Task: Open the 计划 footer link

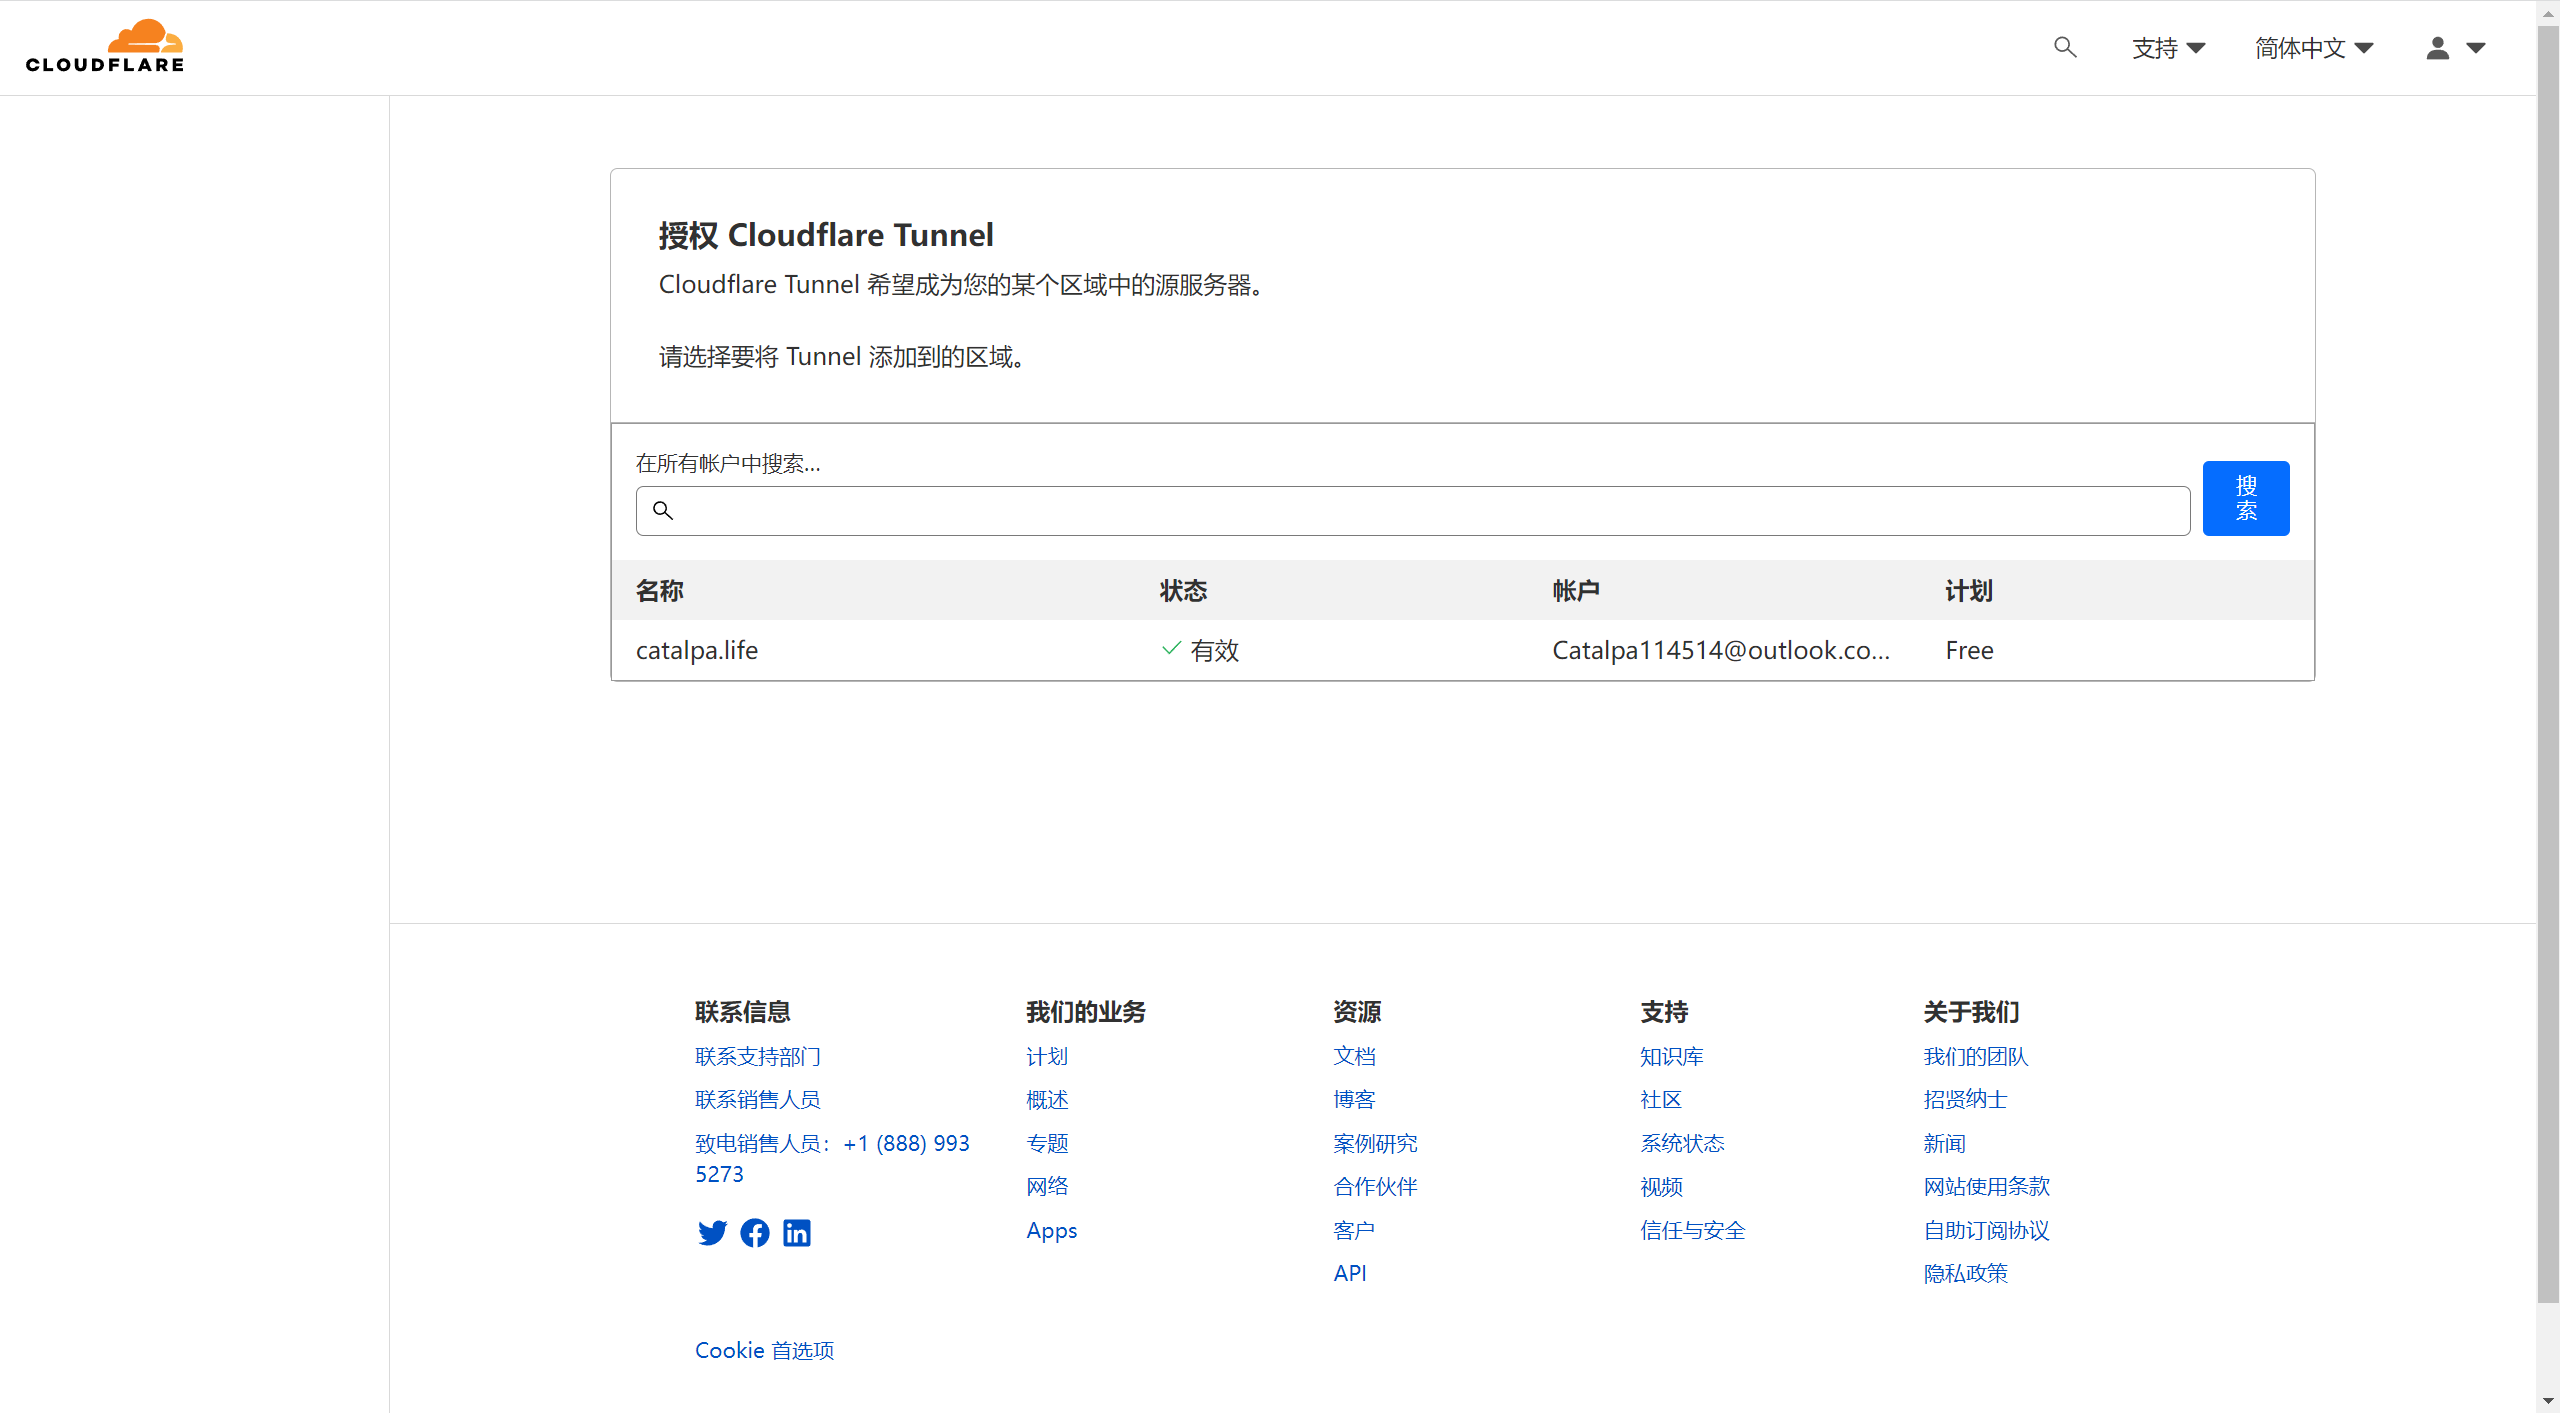Action: [x=1047, y=1056]
